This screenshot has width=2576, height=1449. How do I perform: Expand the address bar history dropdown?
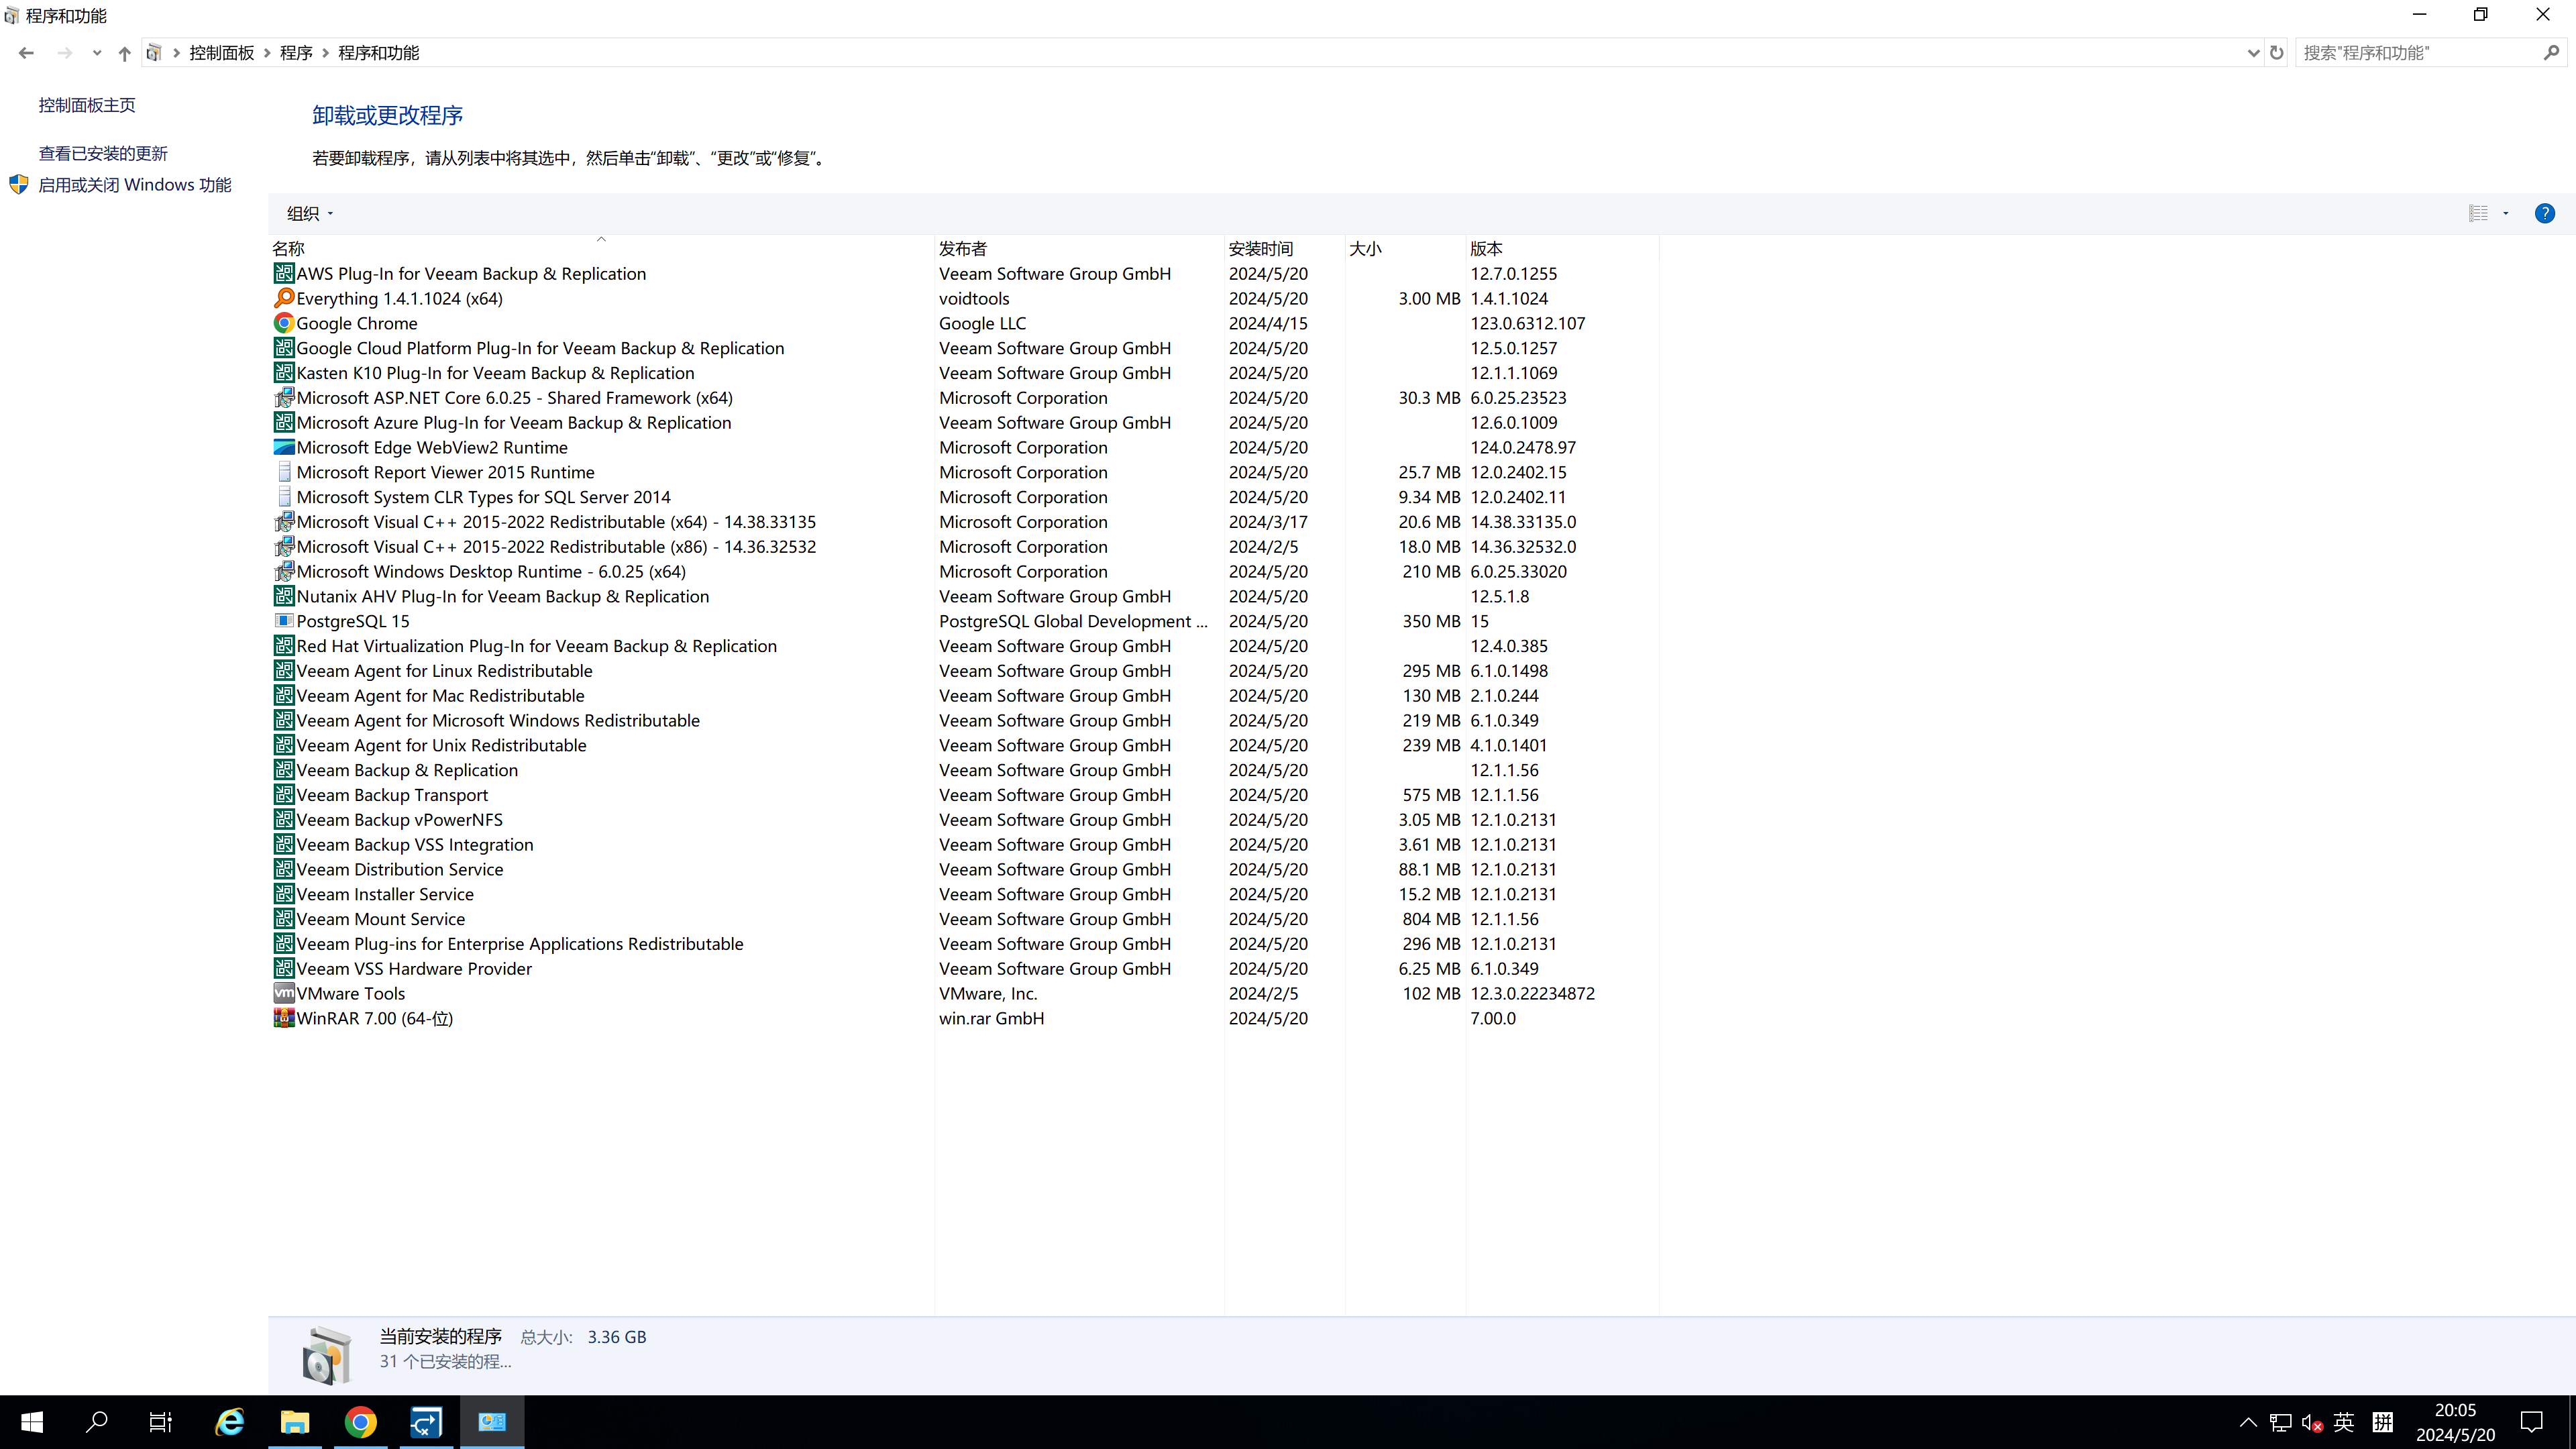[x=2253, y=53]
